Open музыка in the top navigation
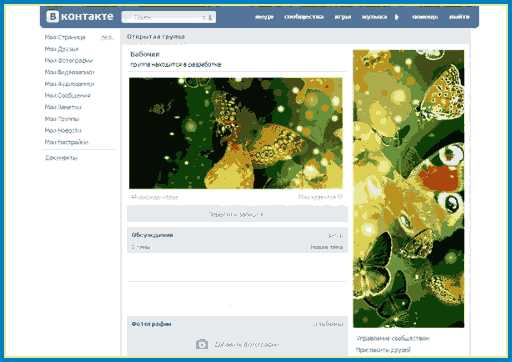The width and height of the screenshot is (512, 362). pos(374,17)
